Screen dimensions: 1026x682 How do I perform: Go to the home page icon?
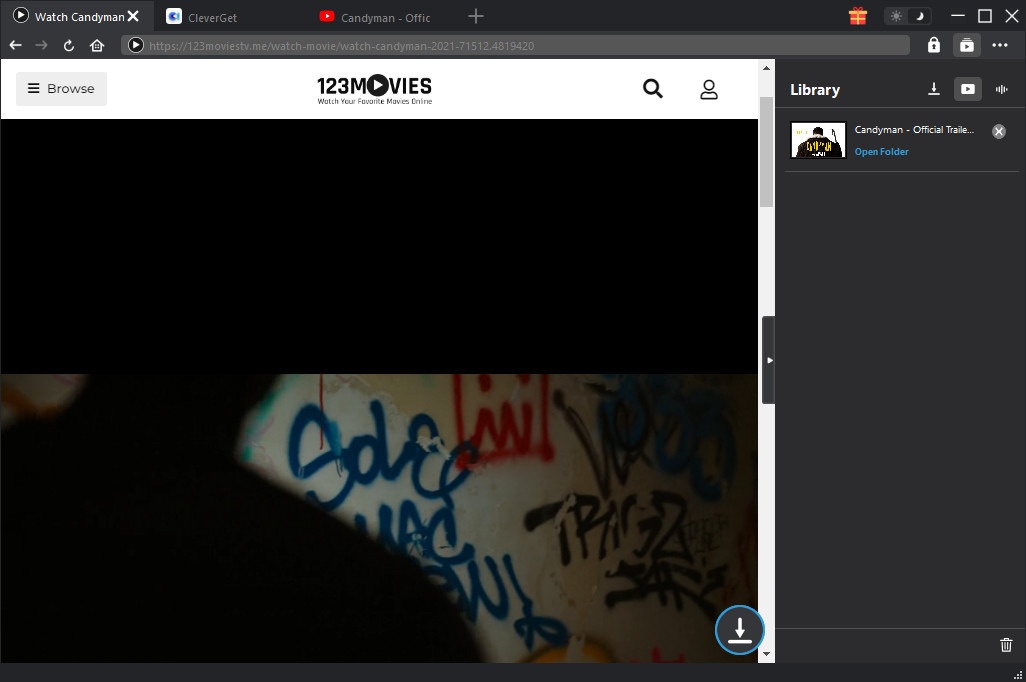pos(97,45)
